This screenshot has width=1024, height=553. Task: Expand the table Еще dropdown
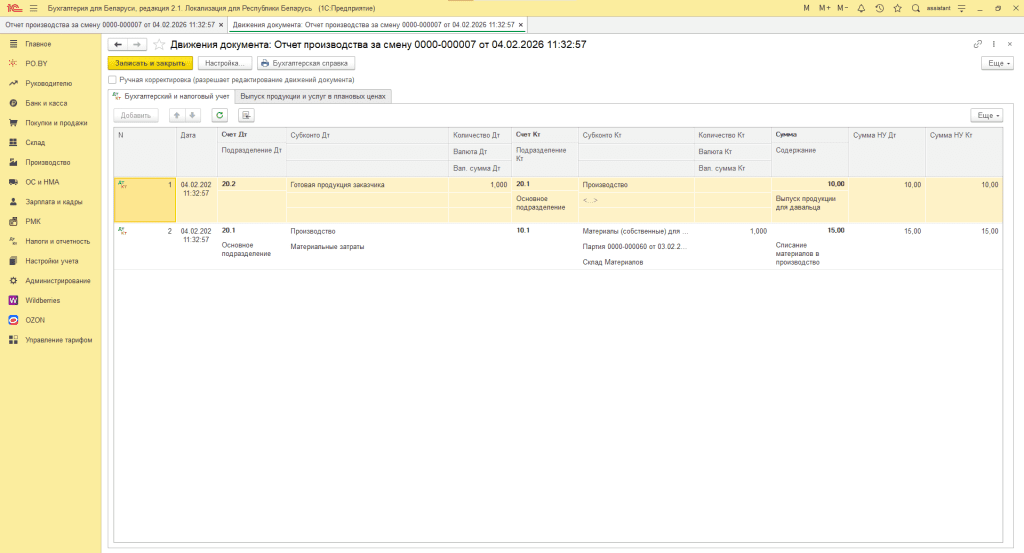(987, 116)
